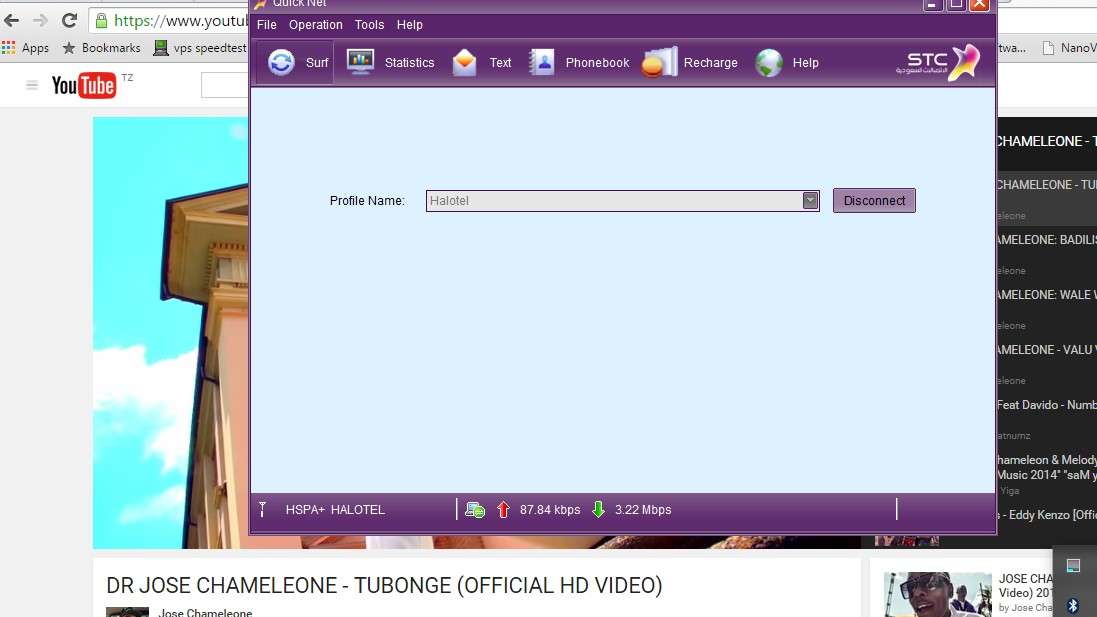1097x617 pixels.
Task: Open Statistics monitor icon
Action: [360, 62]
